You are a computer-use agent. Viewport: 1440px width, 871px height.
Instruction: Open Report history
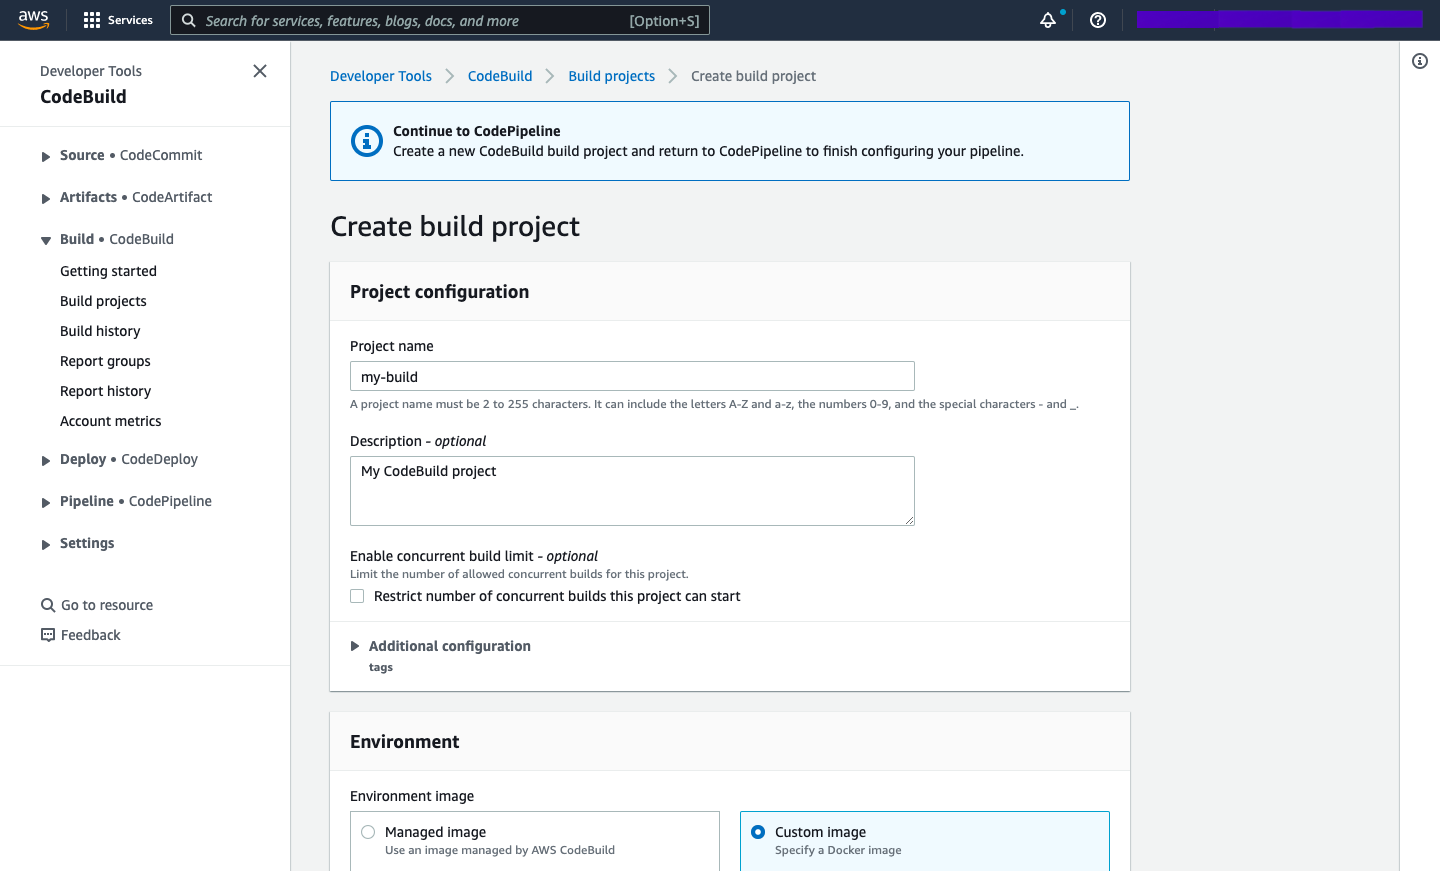point(105,391)
